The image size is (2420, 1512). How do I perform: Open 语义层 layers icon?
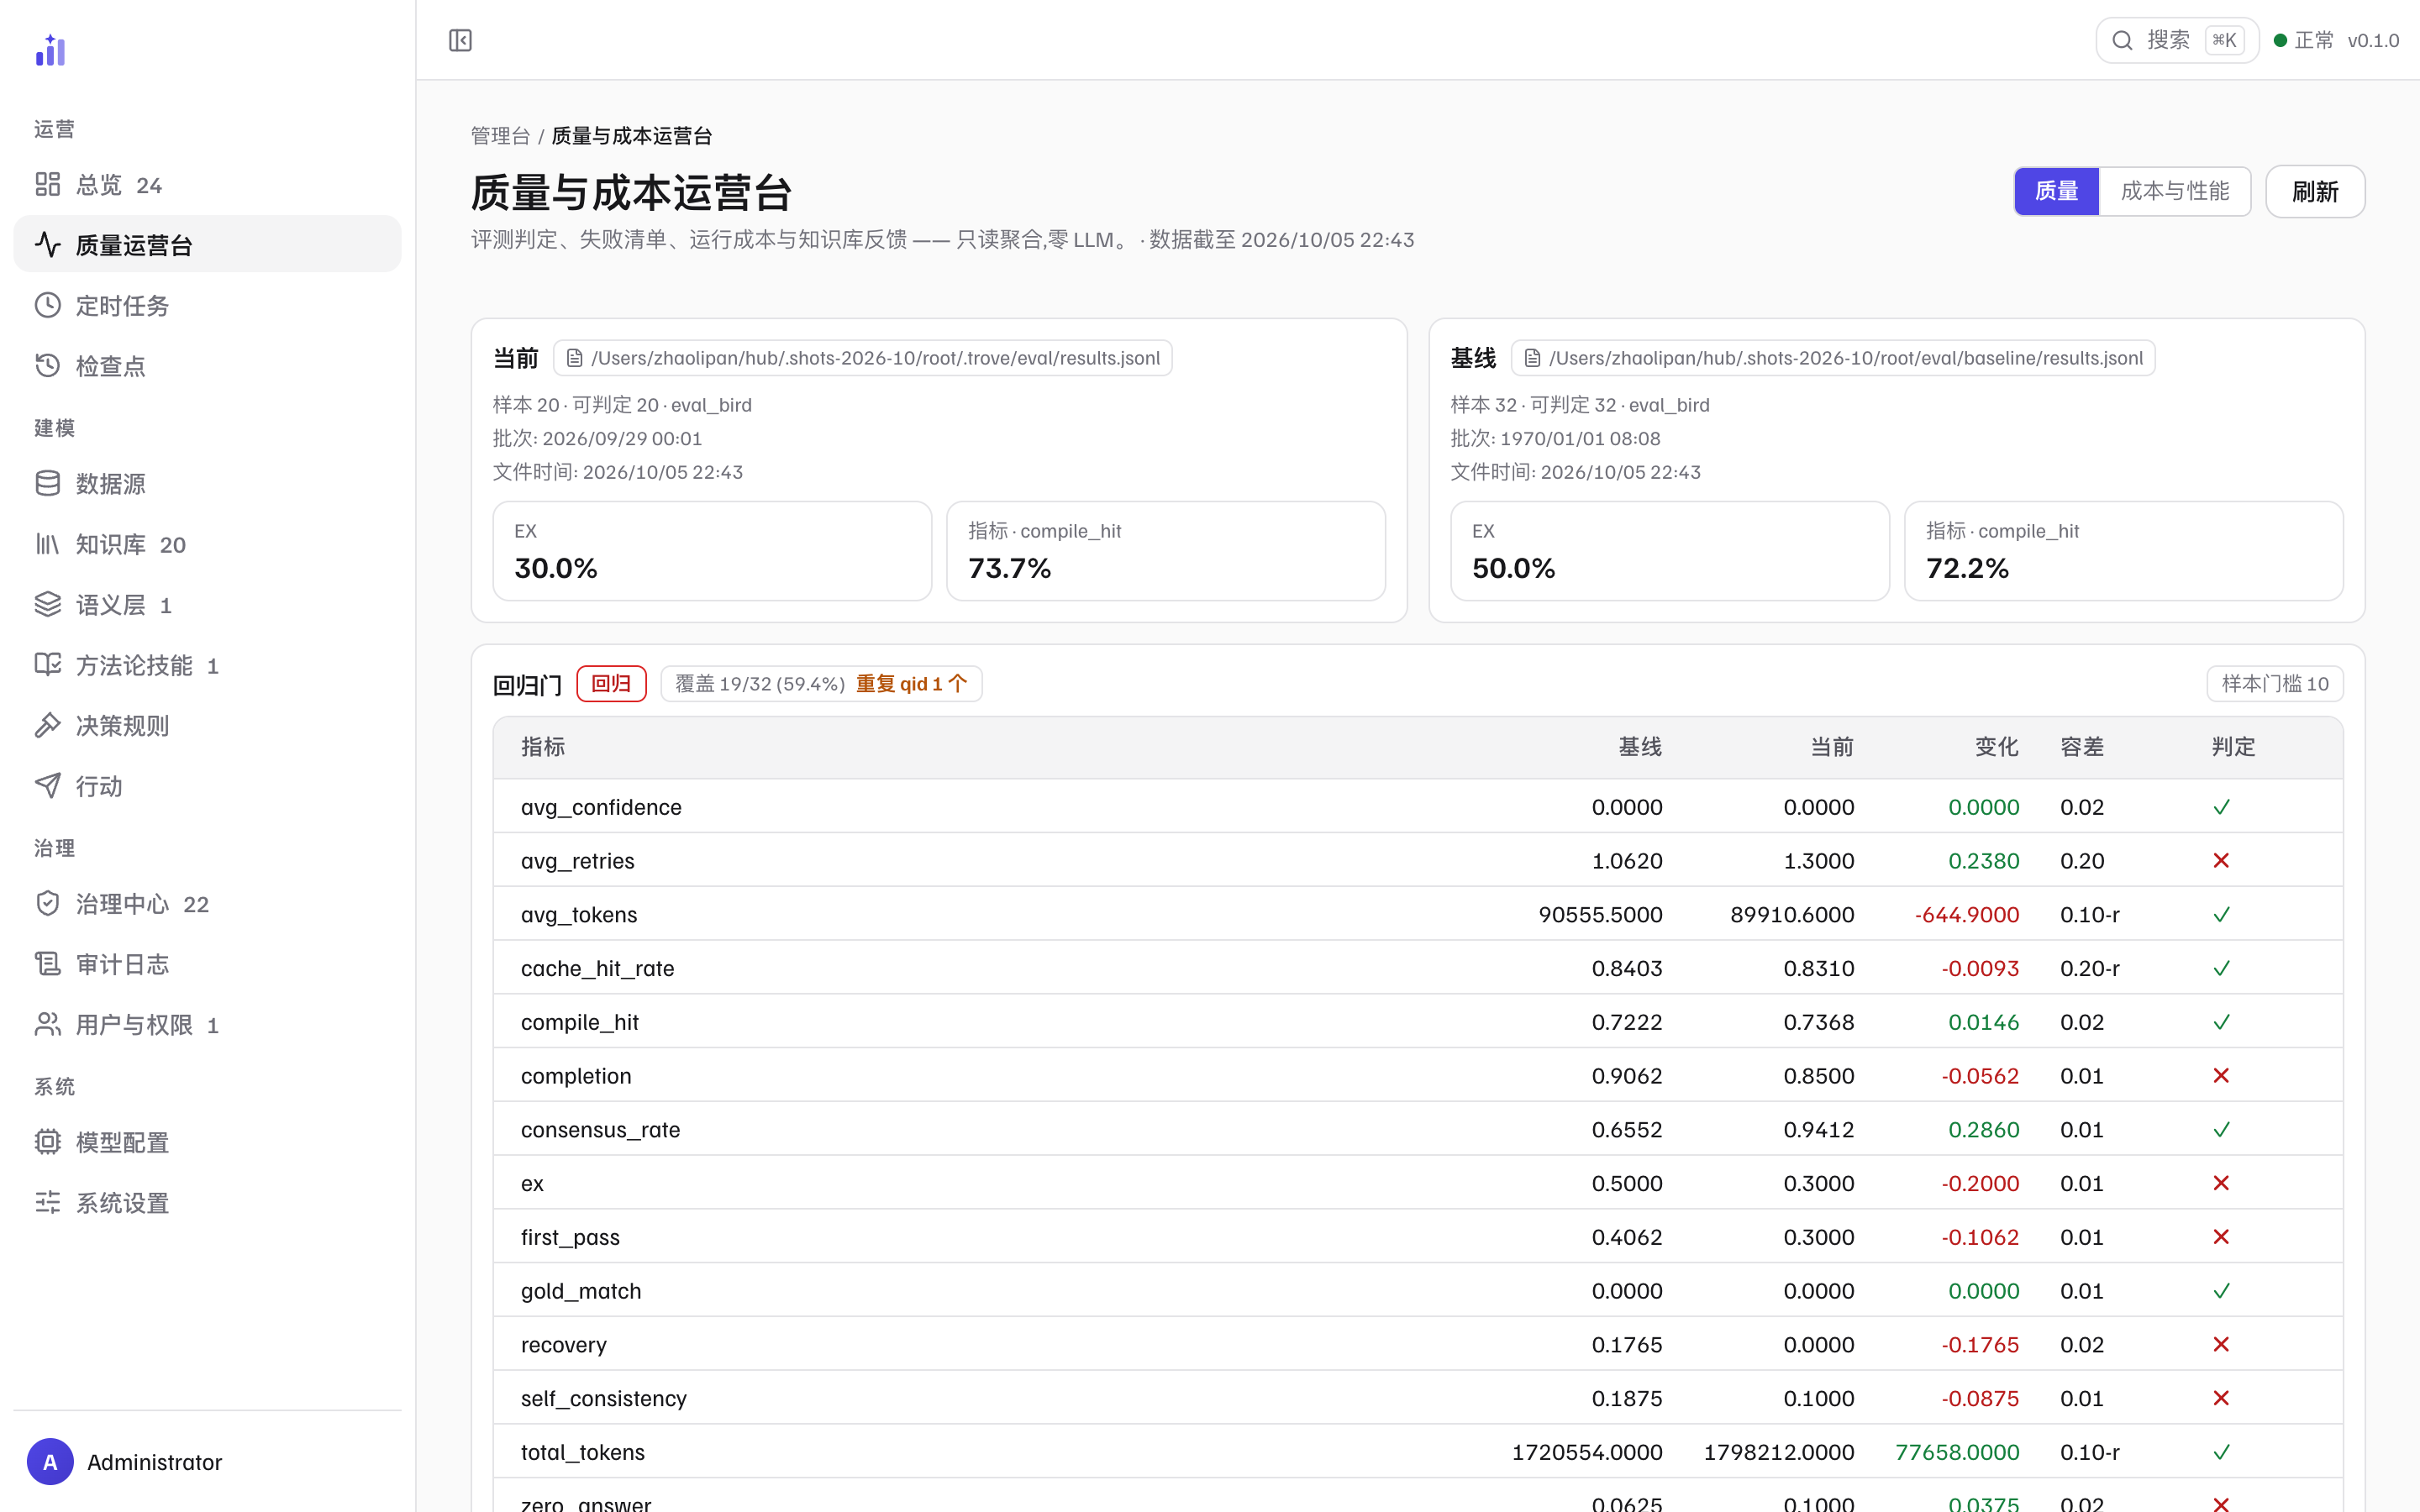[x=48, y=604]
